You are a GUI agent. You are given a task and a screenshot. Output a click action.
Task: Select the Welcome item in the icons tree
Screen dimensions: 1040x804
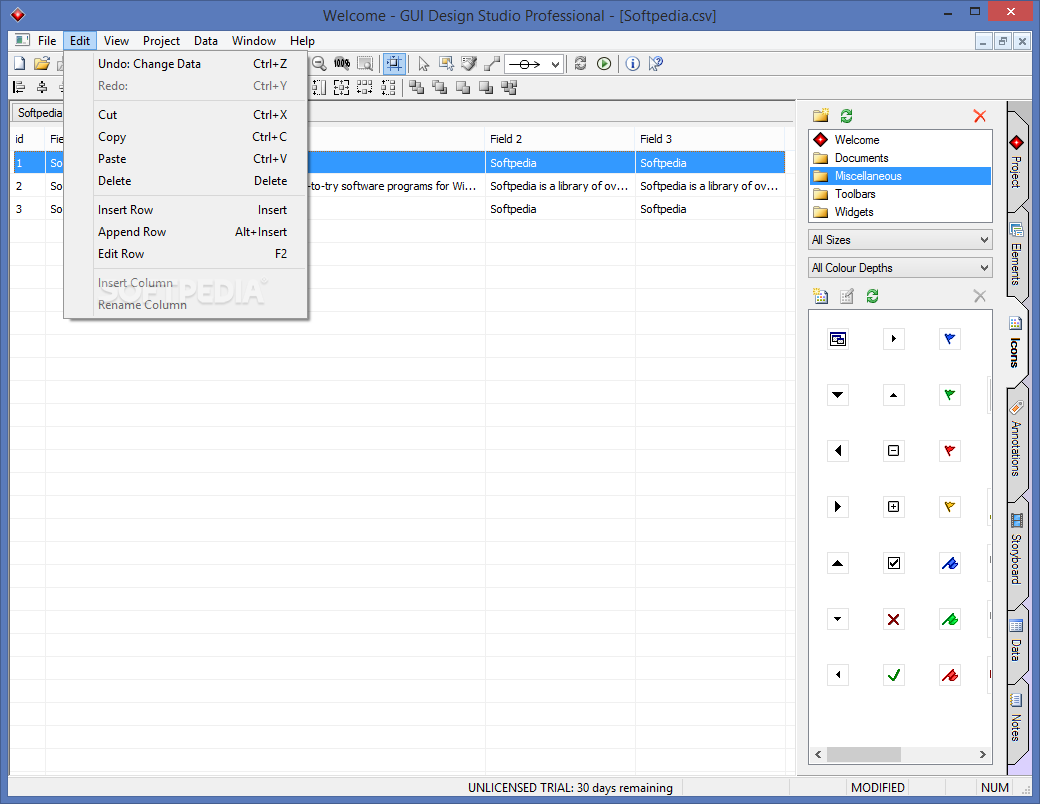(856, 140)
